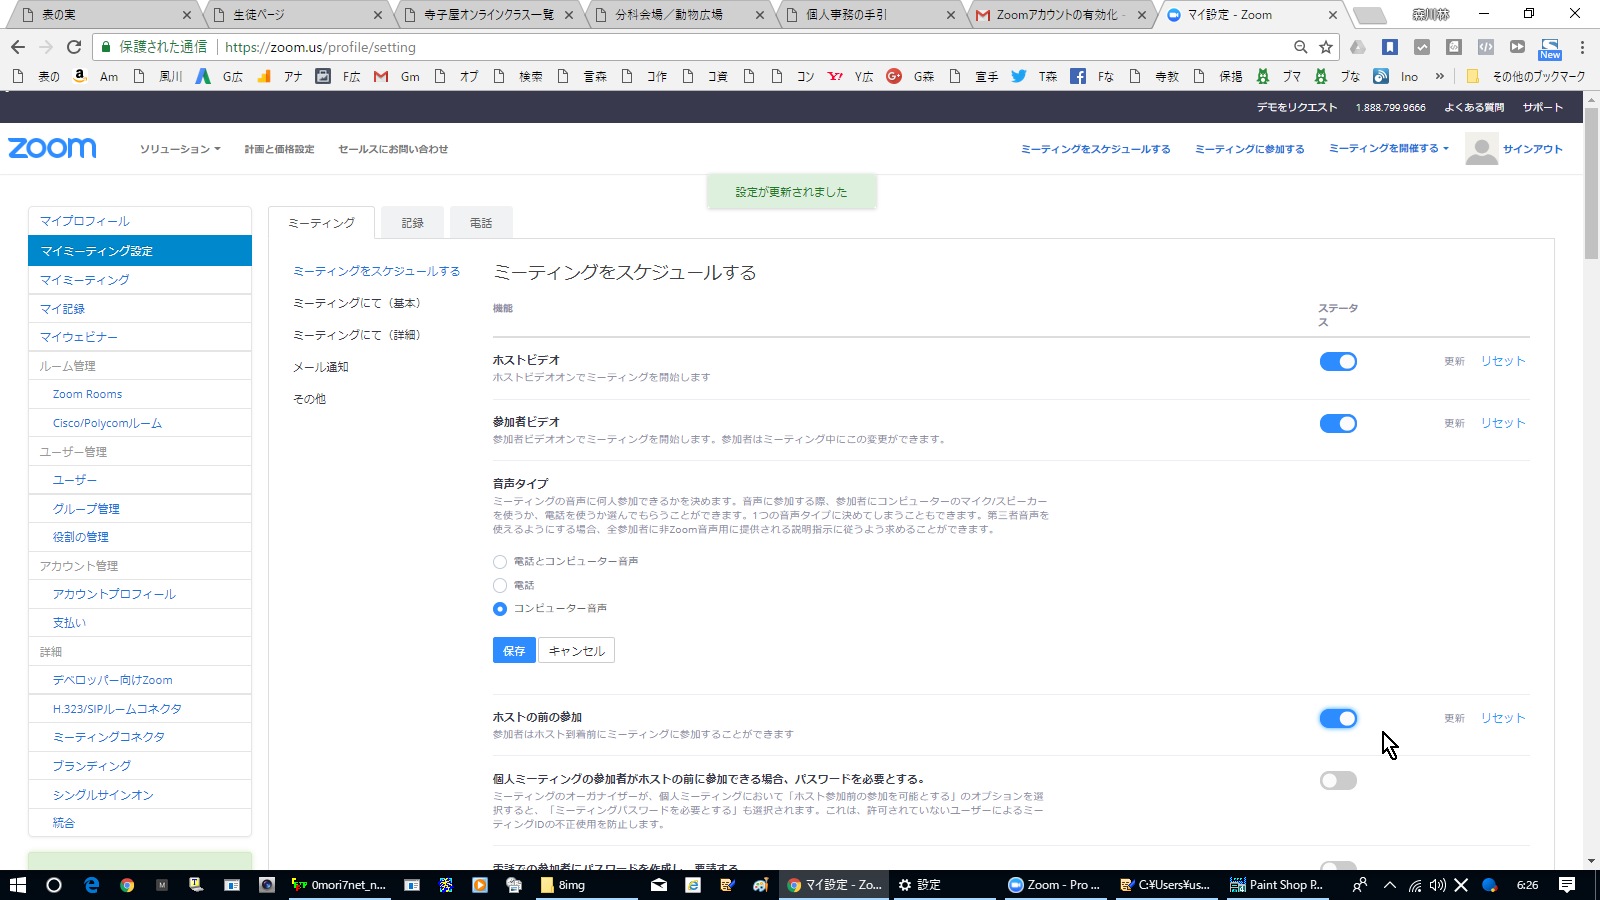Toggle the ホストビデオ switch
The width and height of the screenshot is (1600, 900).
tap(1338, 362)
